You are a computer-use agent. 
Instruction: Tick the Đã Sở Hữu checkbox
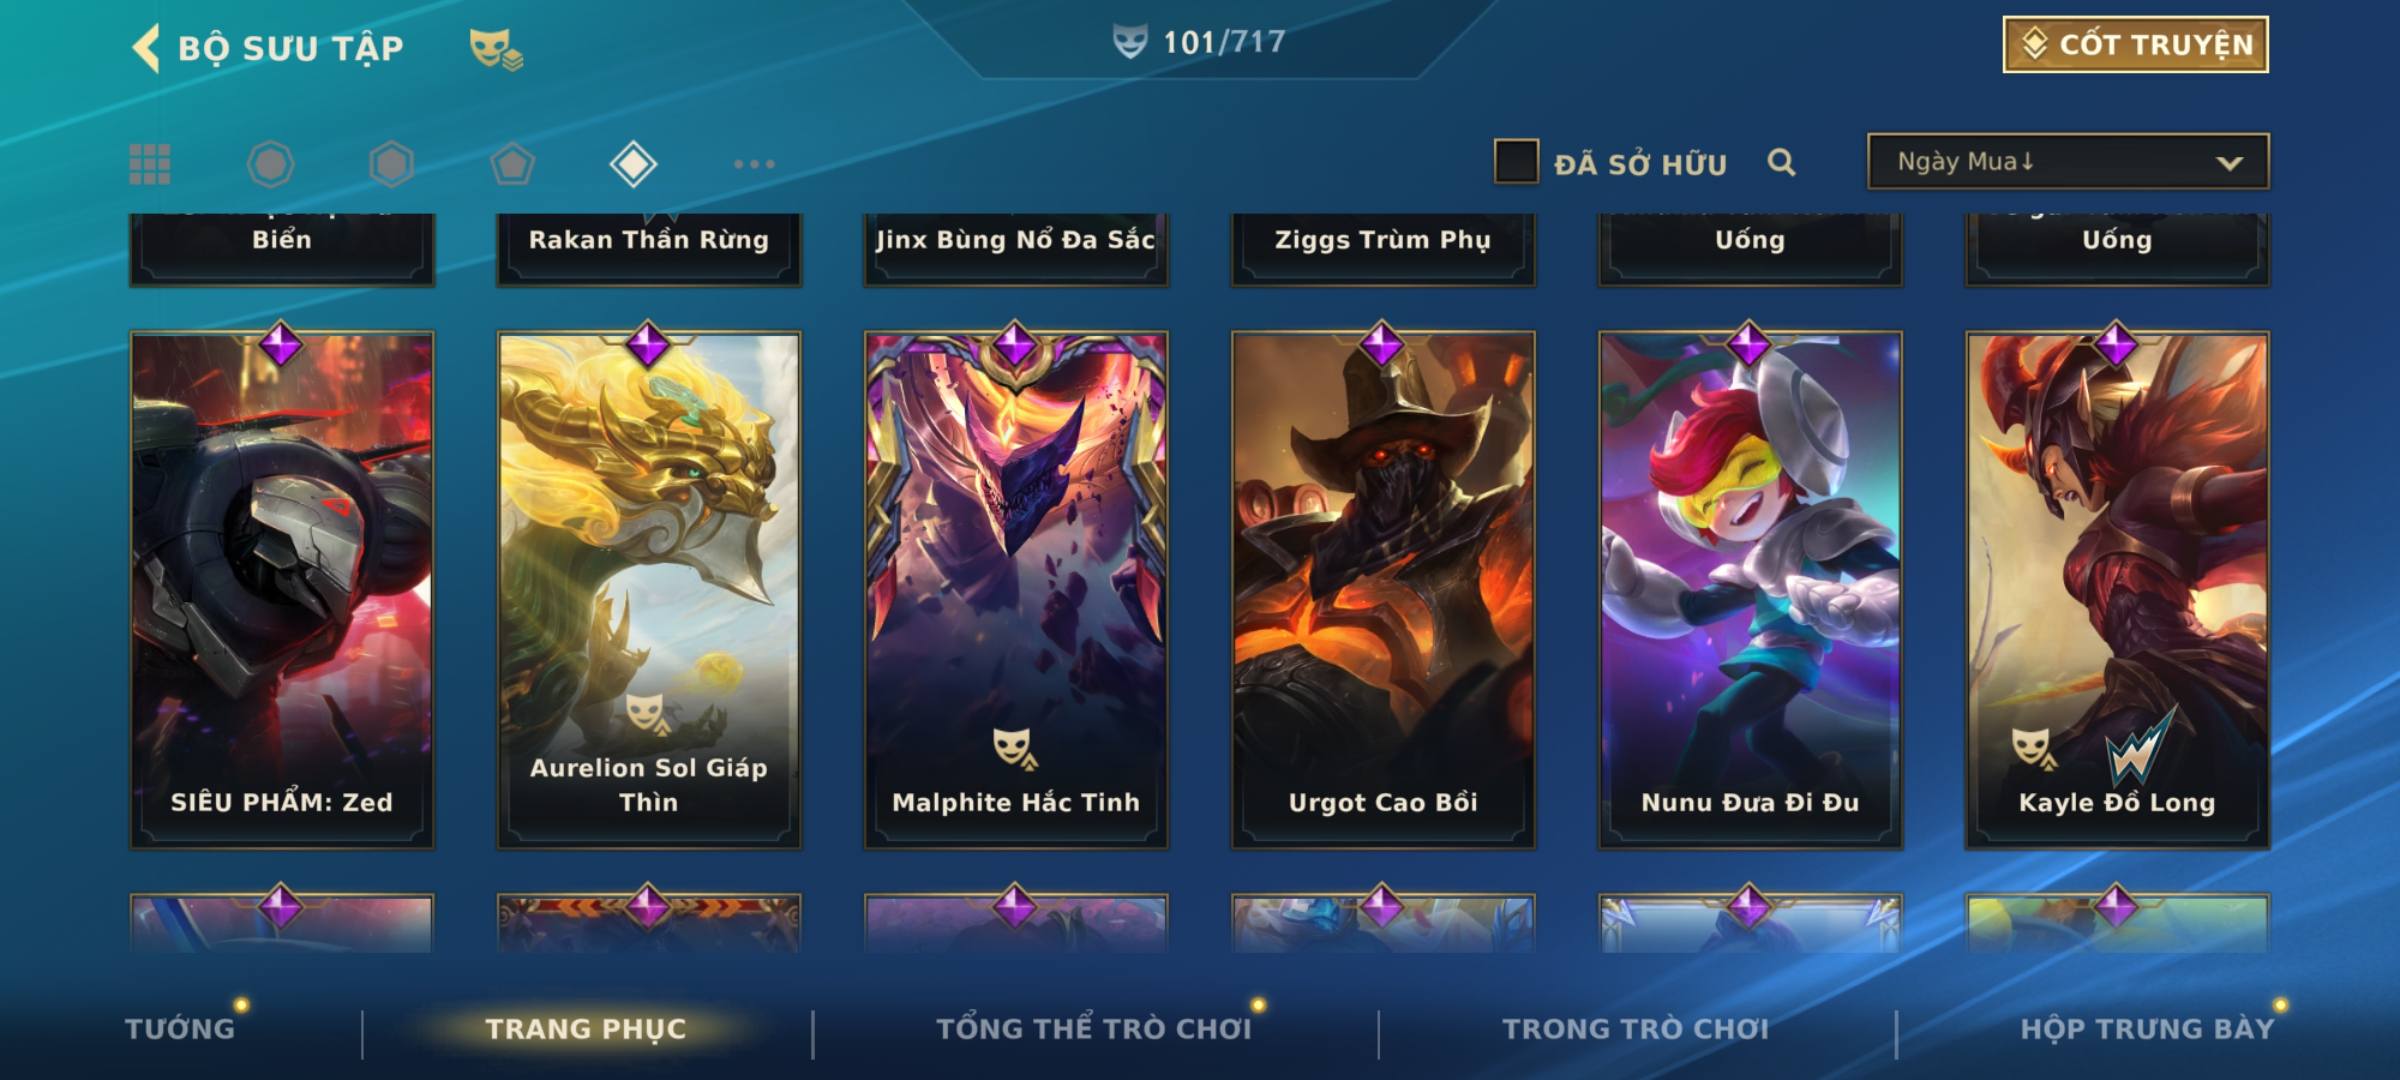click(x=1516, y=162)
